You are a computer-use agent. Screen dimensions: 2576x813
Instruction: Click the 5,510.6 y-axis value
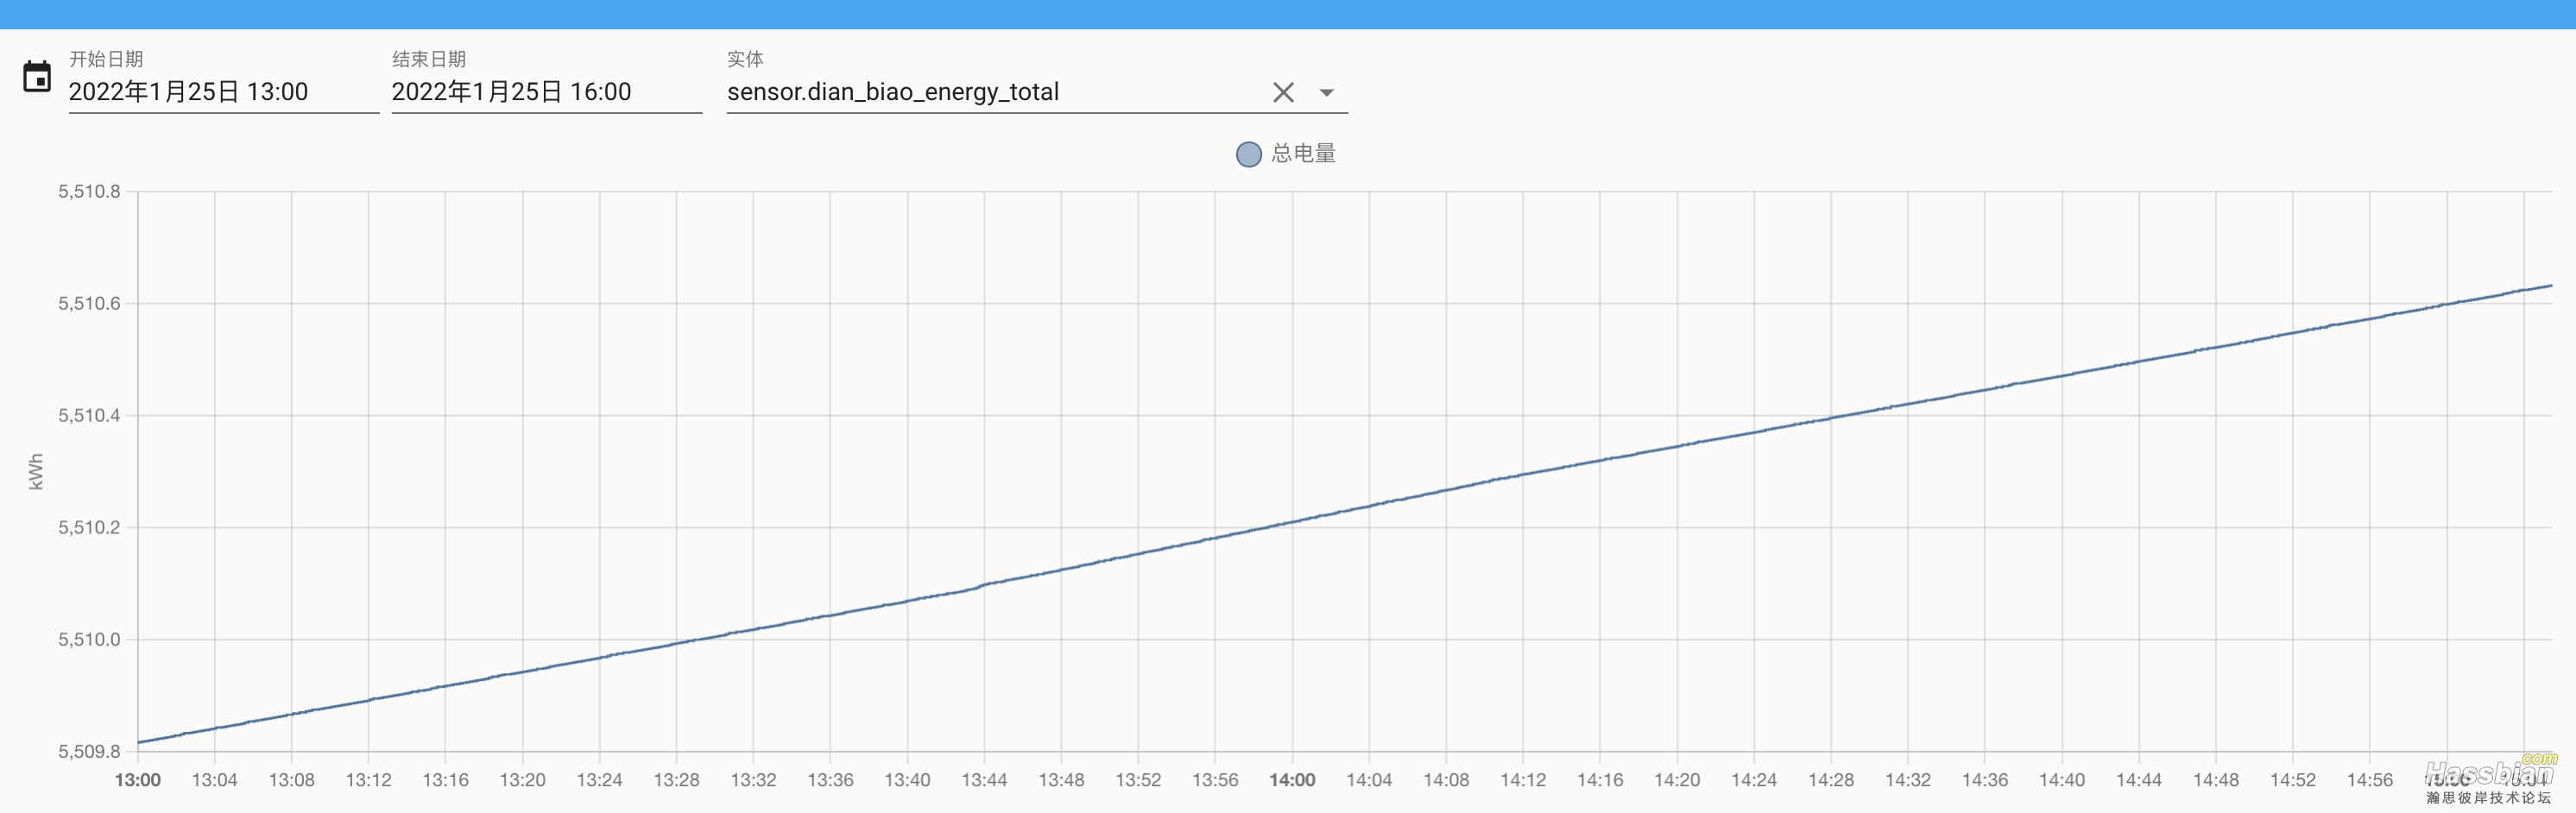tap(89, 303)
